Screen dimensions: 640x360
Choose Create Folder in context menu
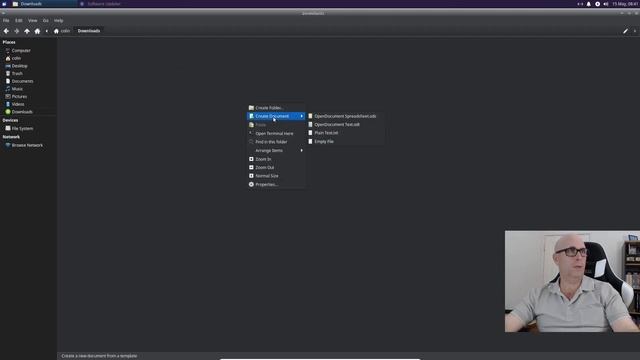tap(276, 108)
